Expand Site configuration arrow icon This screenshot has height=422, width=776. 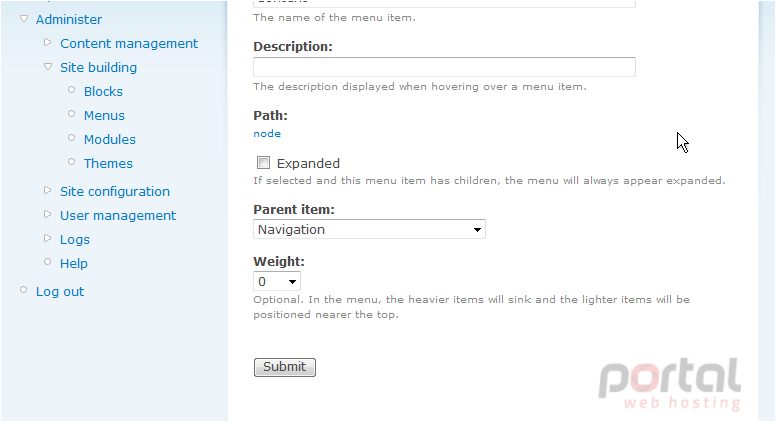48,190
